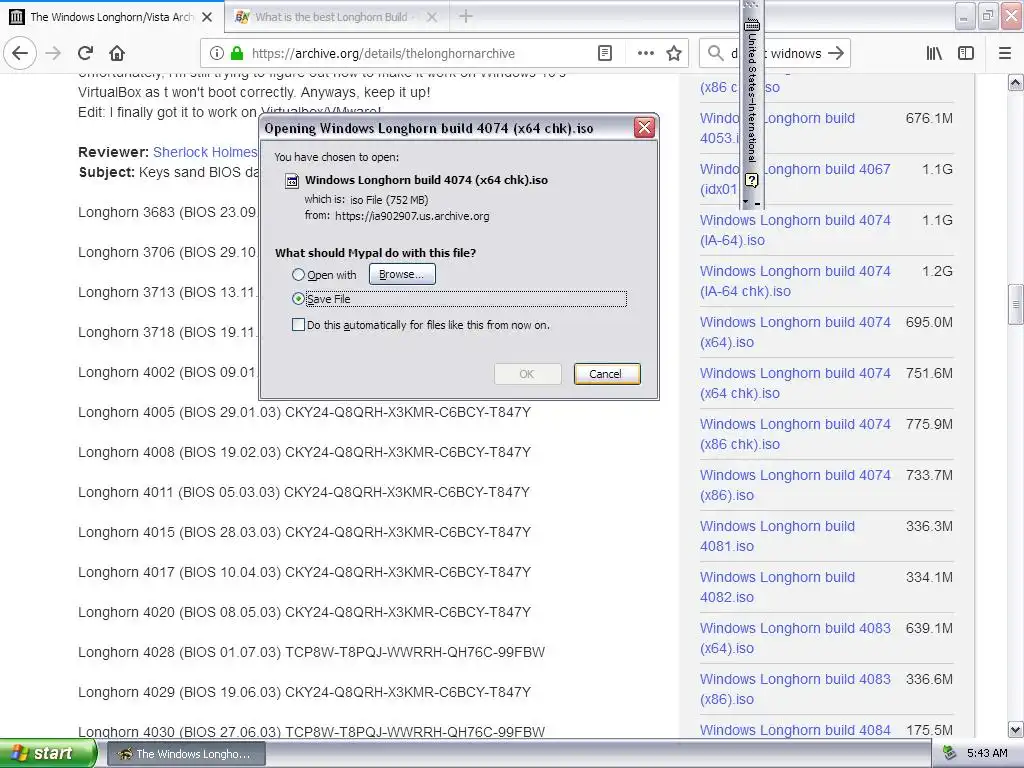Click the forward navigation arrow

[53, 54]
